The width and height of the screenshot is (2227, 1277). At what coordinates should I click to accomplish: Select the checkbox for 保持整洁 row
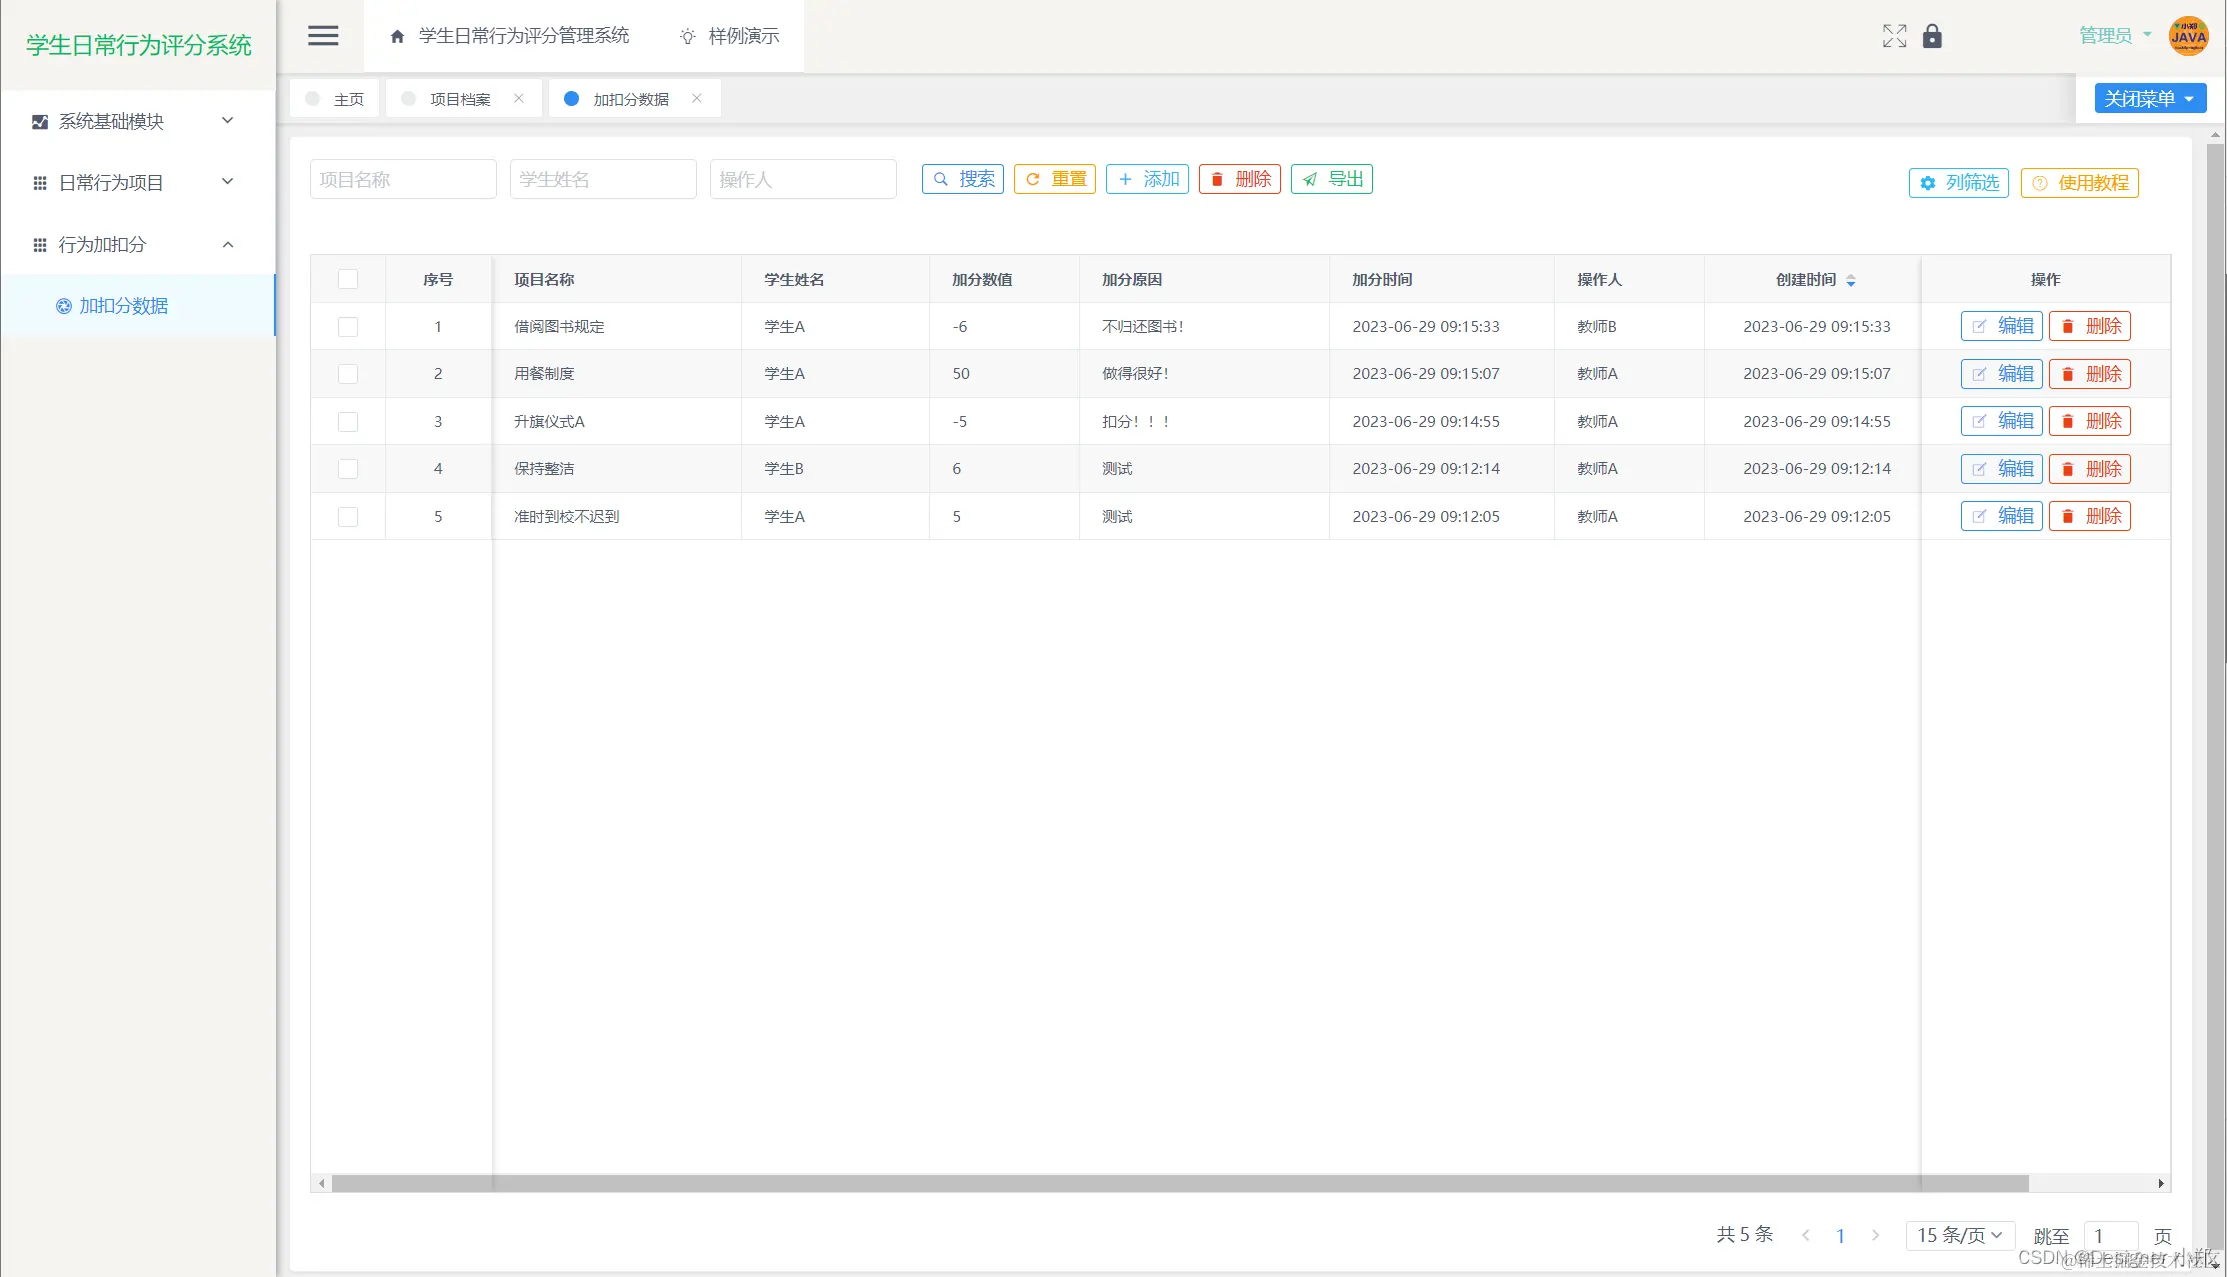[348, 469]
